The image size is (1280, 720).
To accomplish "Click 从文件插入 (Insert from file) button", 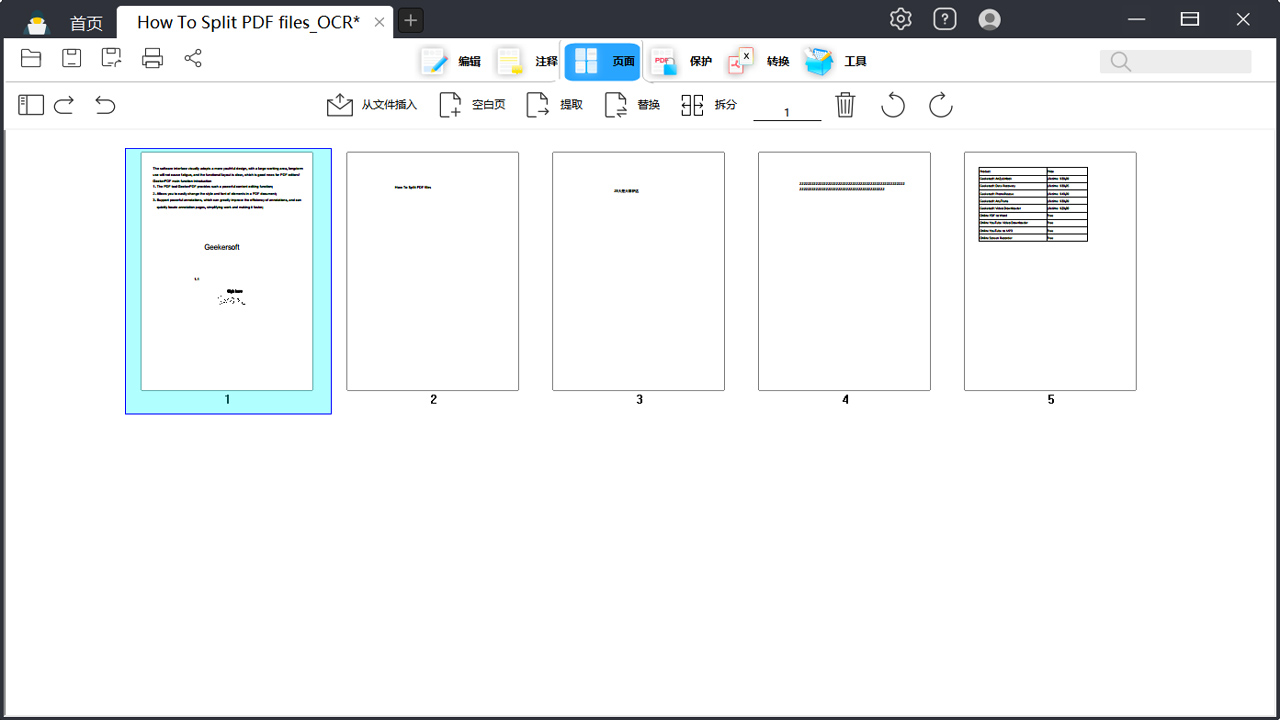I will tap(372, 105).
